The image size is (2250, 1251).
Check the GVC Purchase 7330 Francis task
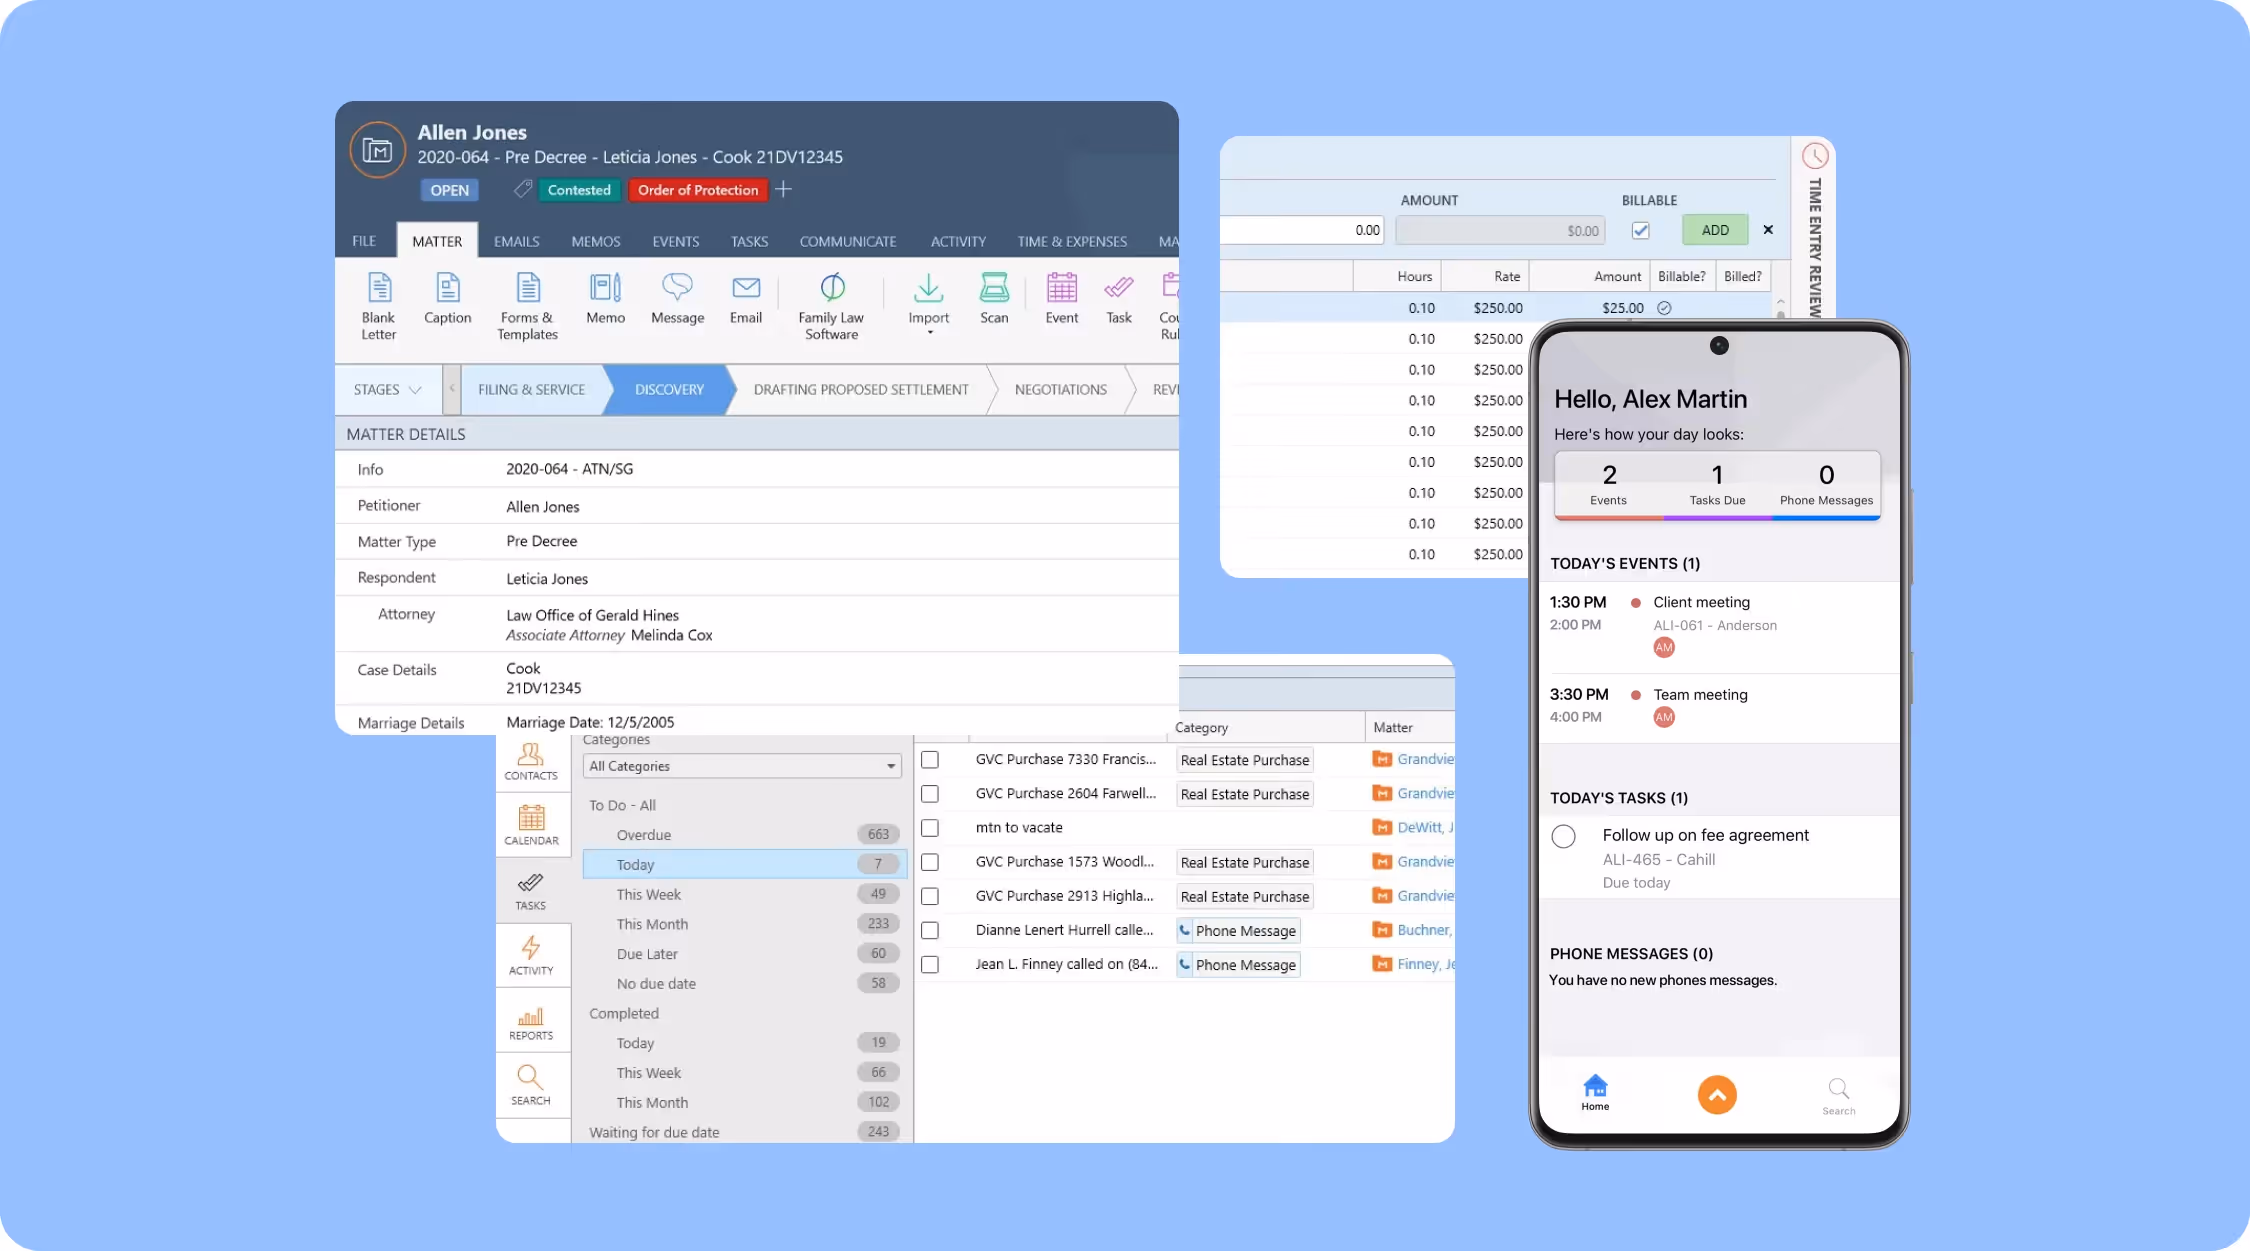tap(930, 759)
